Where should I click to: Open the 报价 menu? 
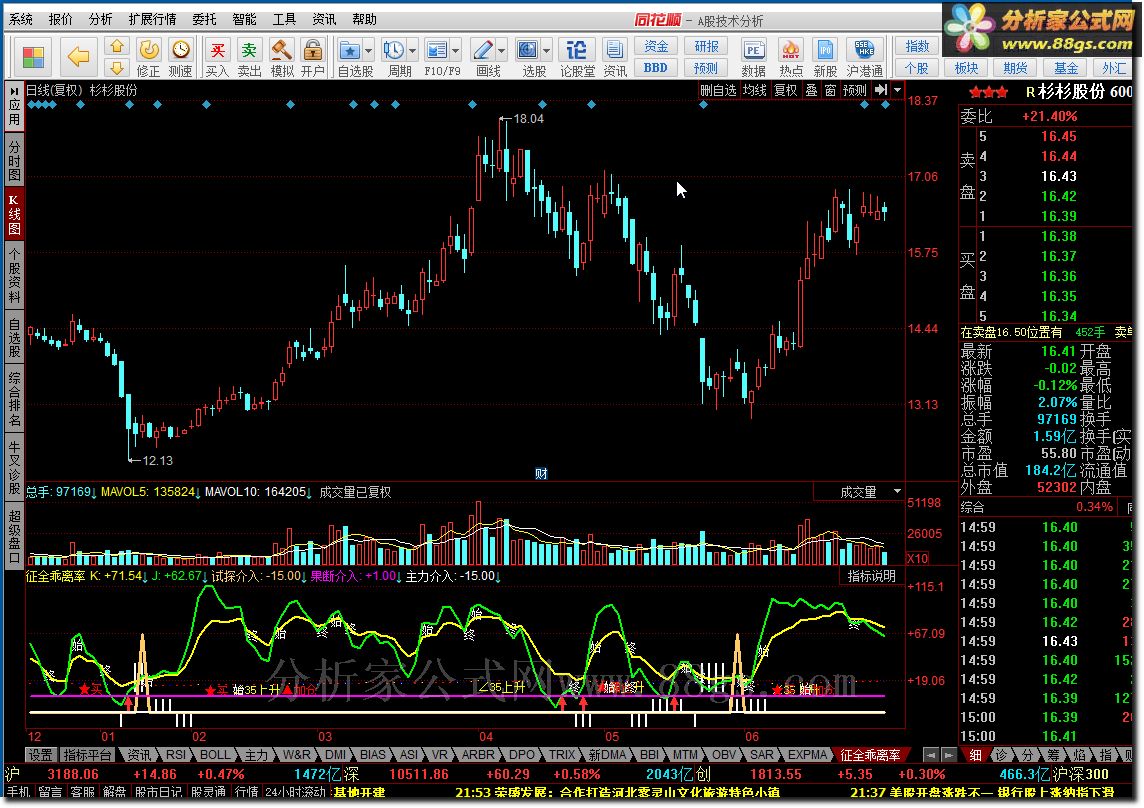[61, 20]
